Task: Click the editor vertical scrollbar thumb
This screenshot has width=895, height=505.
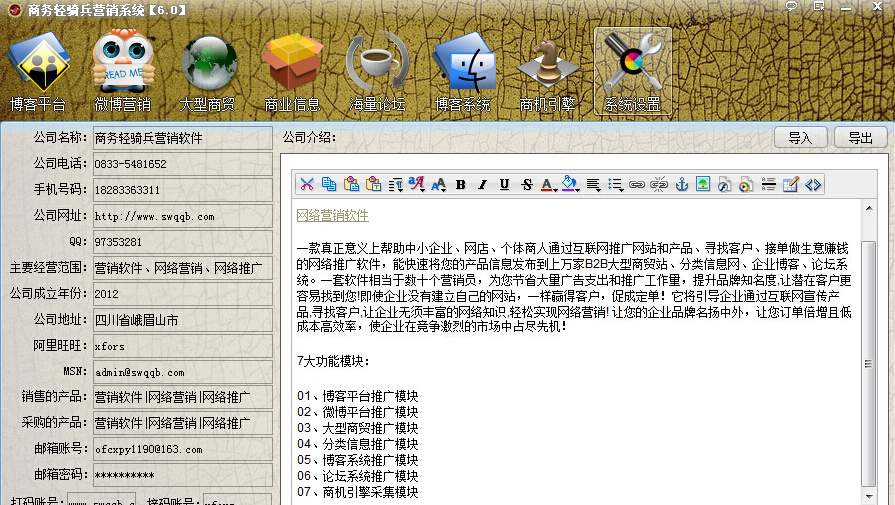Action: [x=868, y=364]
